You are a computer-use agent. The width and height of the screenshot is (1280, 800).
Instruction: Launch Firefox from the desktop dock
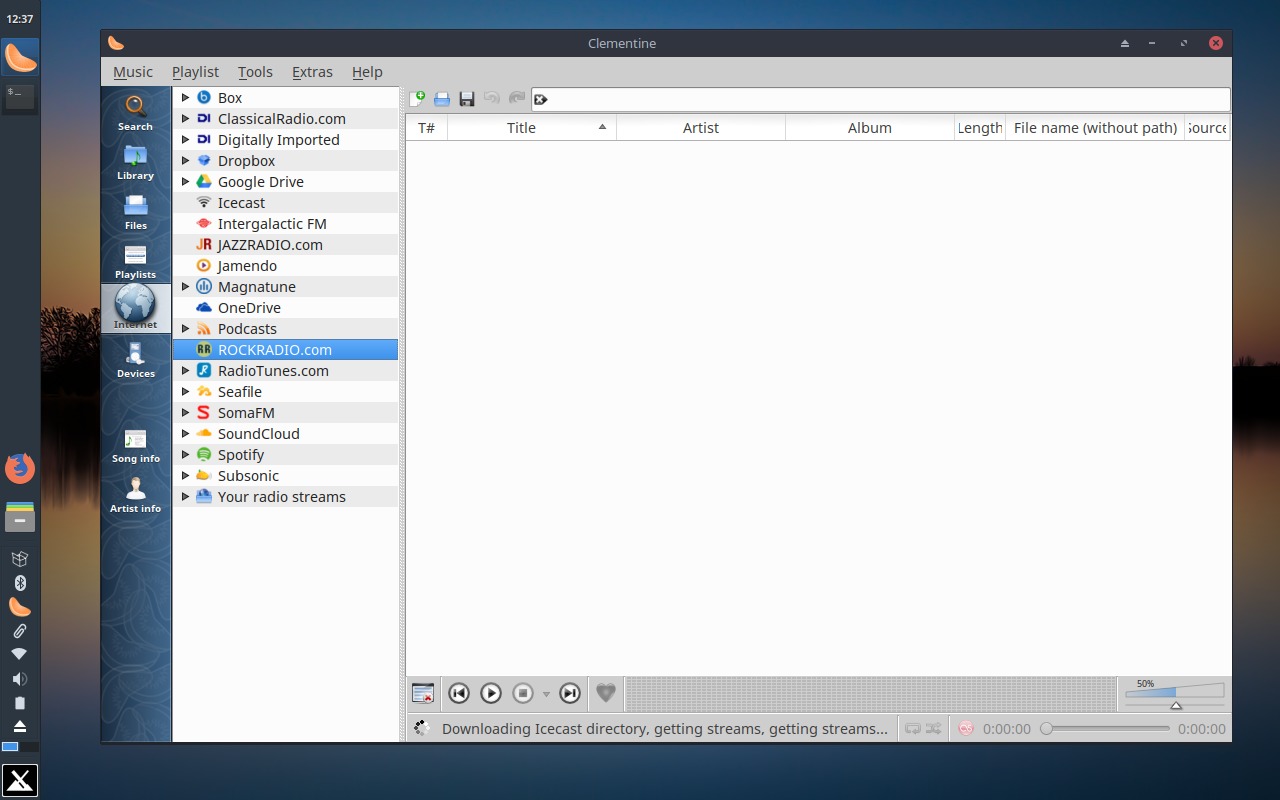pyautogui.click(x=20, y=468)
